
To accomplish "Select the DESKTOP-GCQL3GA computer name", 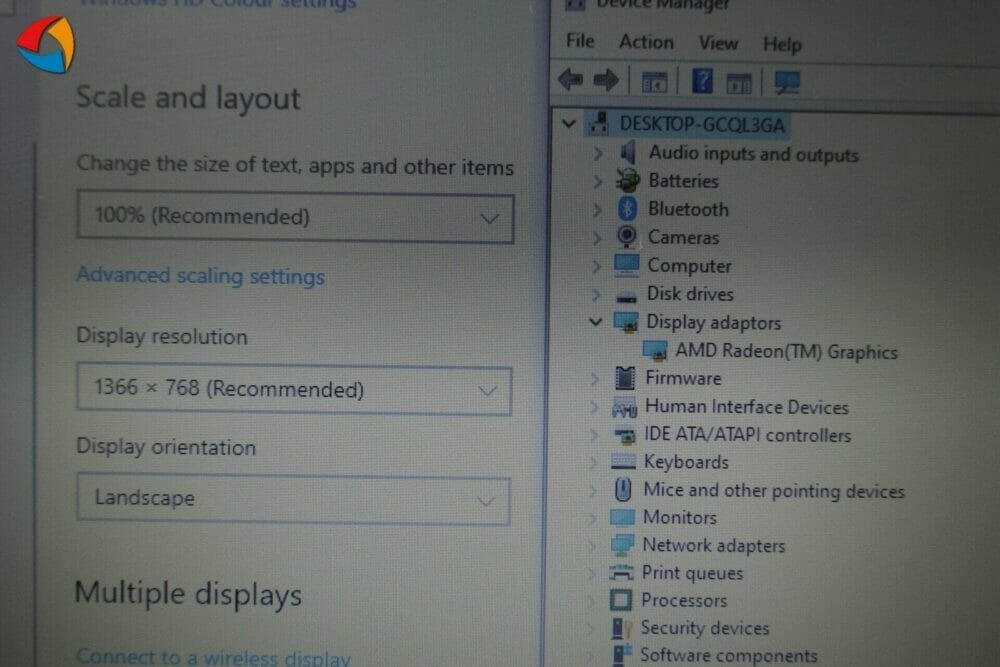I will [x=702, y=124].
